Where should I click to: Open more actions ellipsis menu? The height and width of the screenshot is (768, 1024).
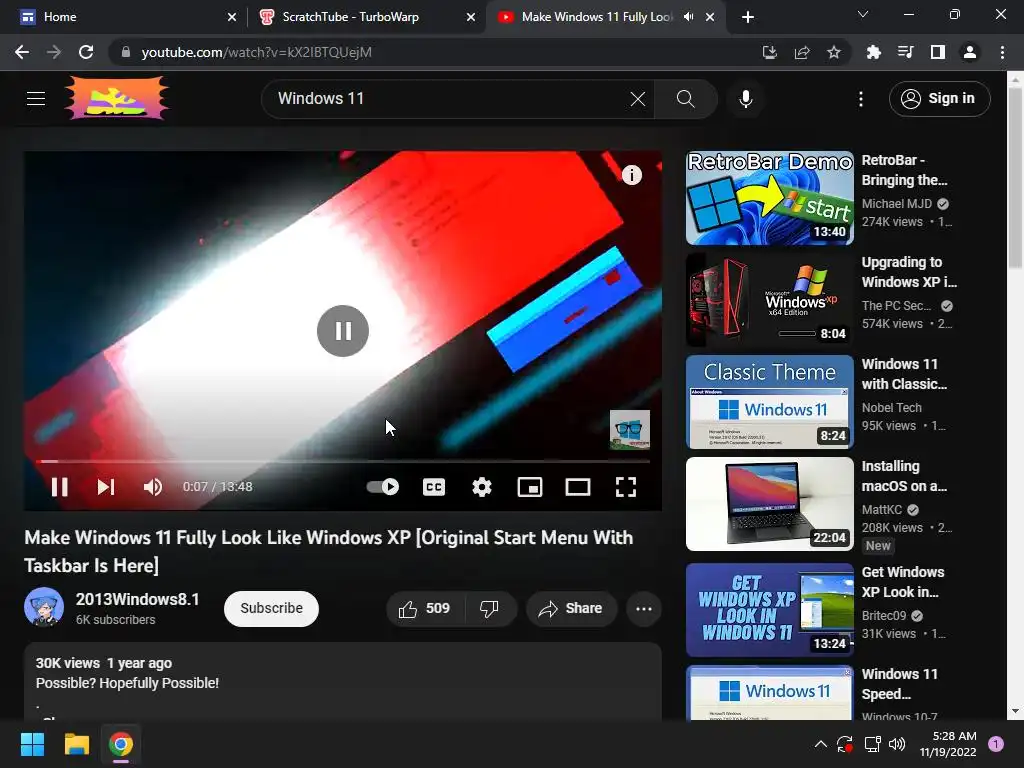click(644, 609)
